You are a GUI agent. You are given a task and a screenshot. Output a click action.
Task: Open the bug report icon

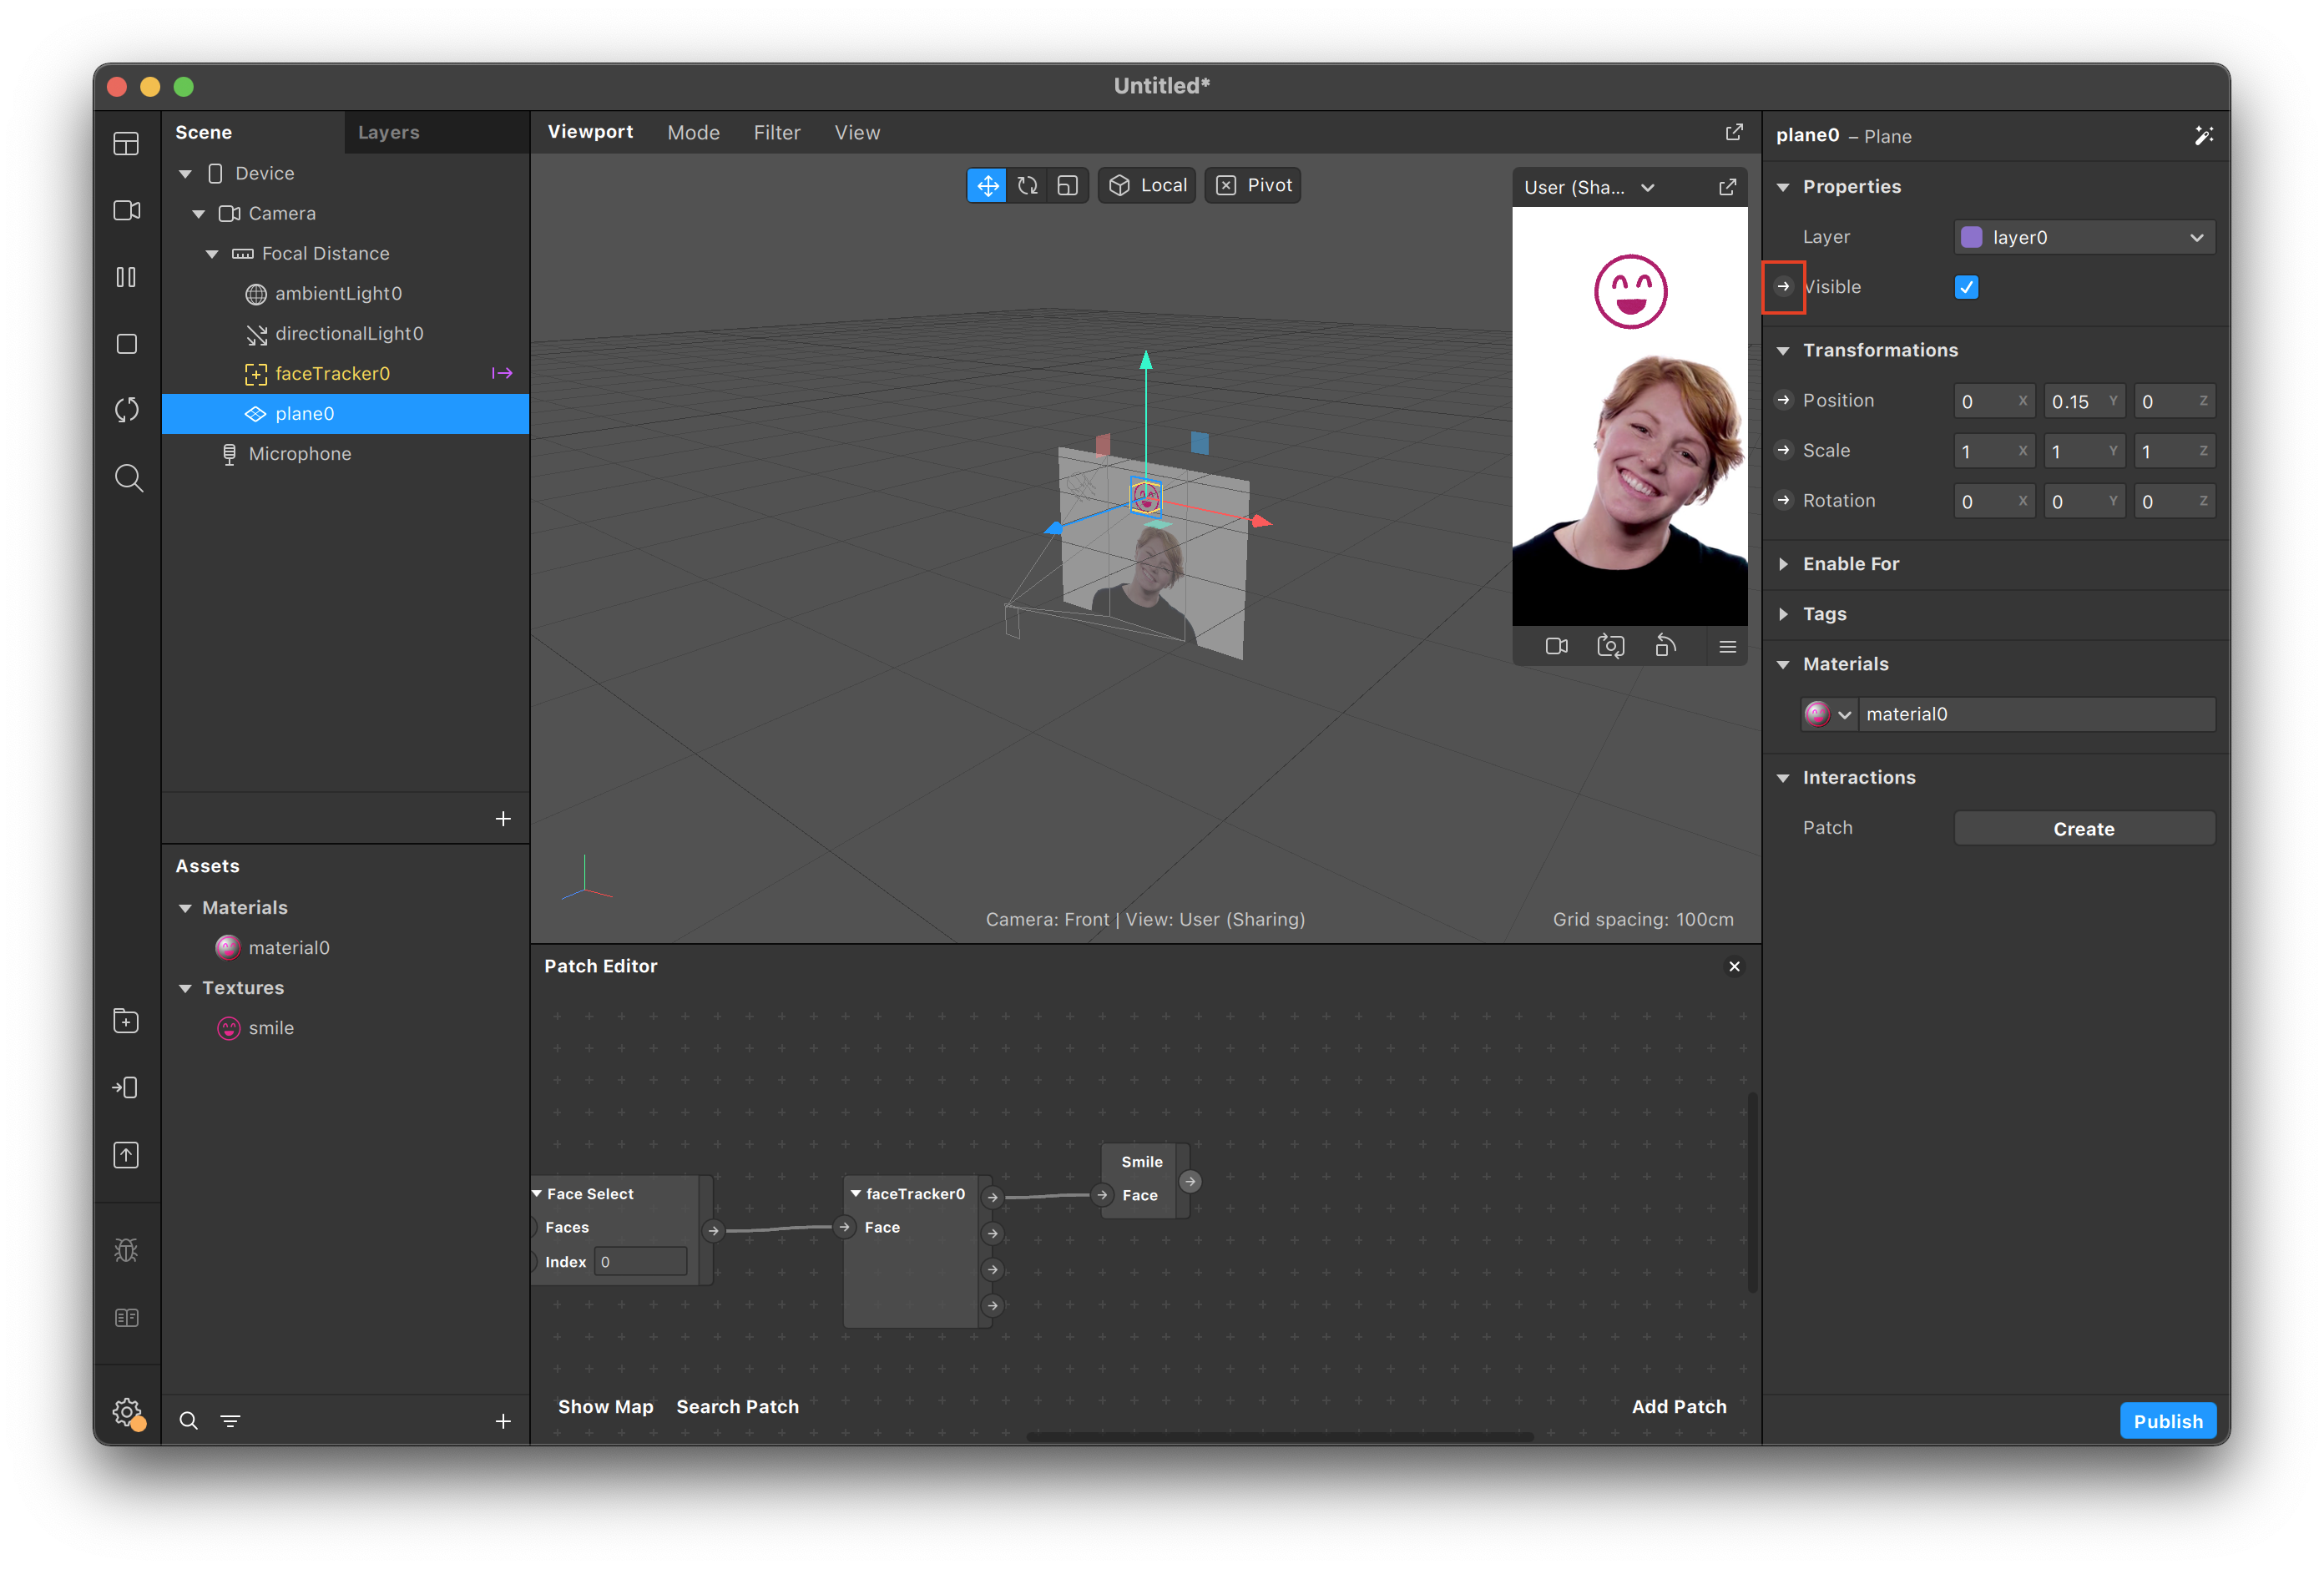pos(126,1250)
